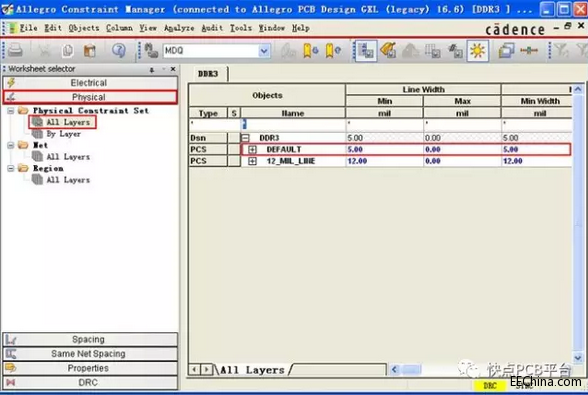The height and width of the screenshot is (395, 588).
Task: Click DEFAULT Line Width Min 5.00 cell
Action: [384, 150]
